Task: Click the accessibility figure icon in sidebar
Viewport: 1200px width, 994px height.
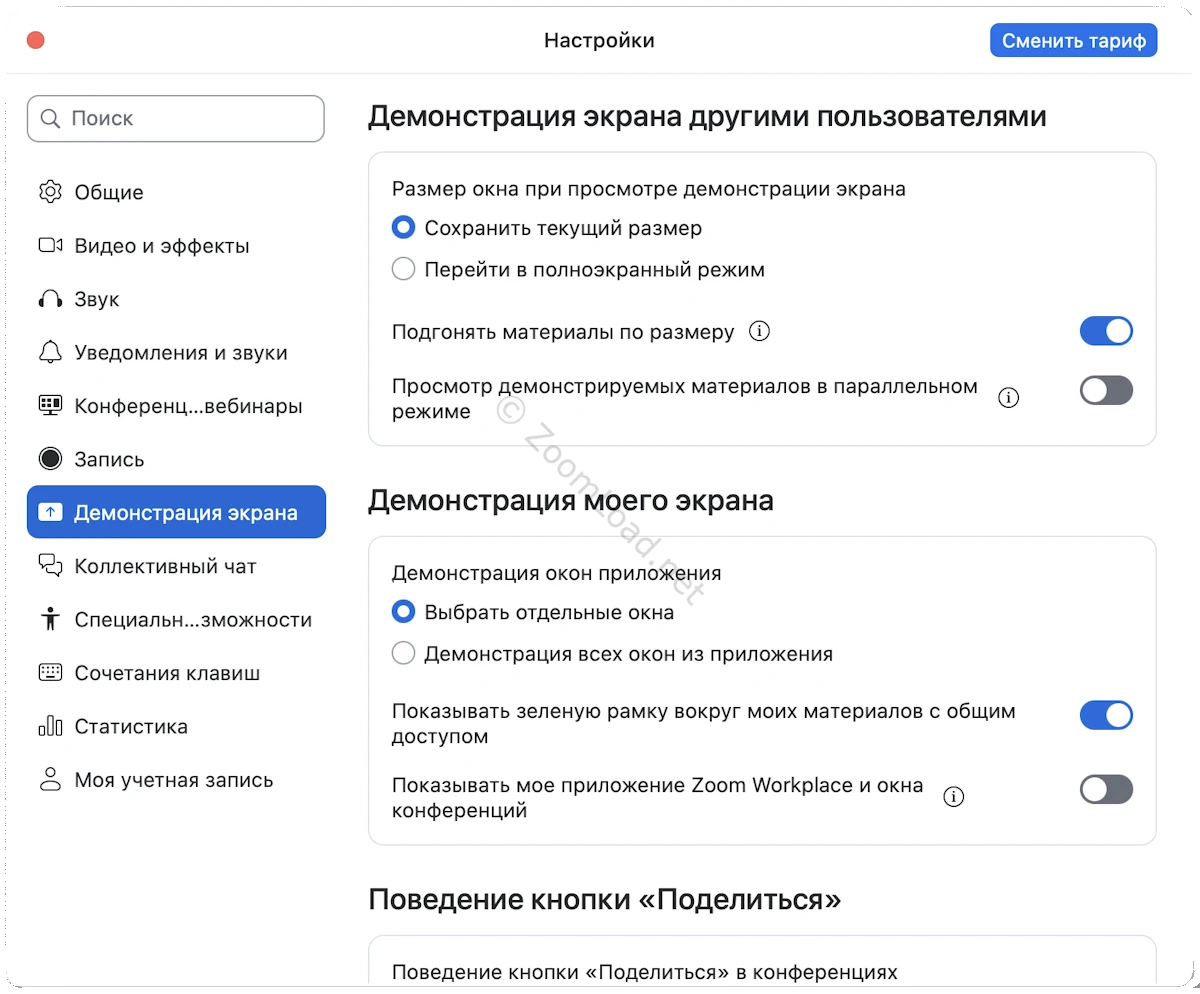Action: (50, 620)
